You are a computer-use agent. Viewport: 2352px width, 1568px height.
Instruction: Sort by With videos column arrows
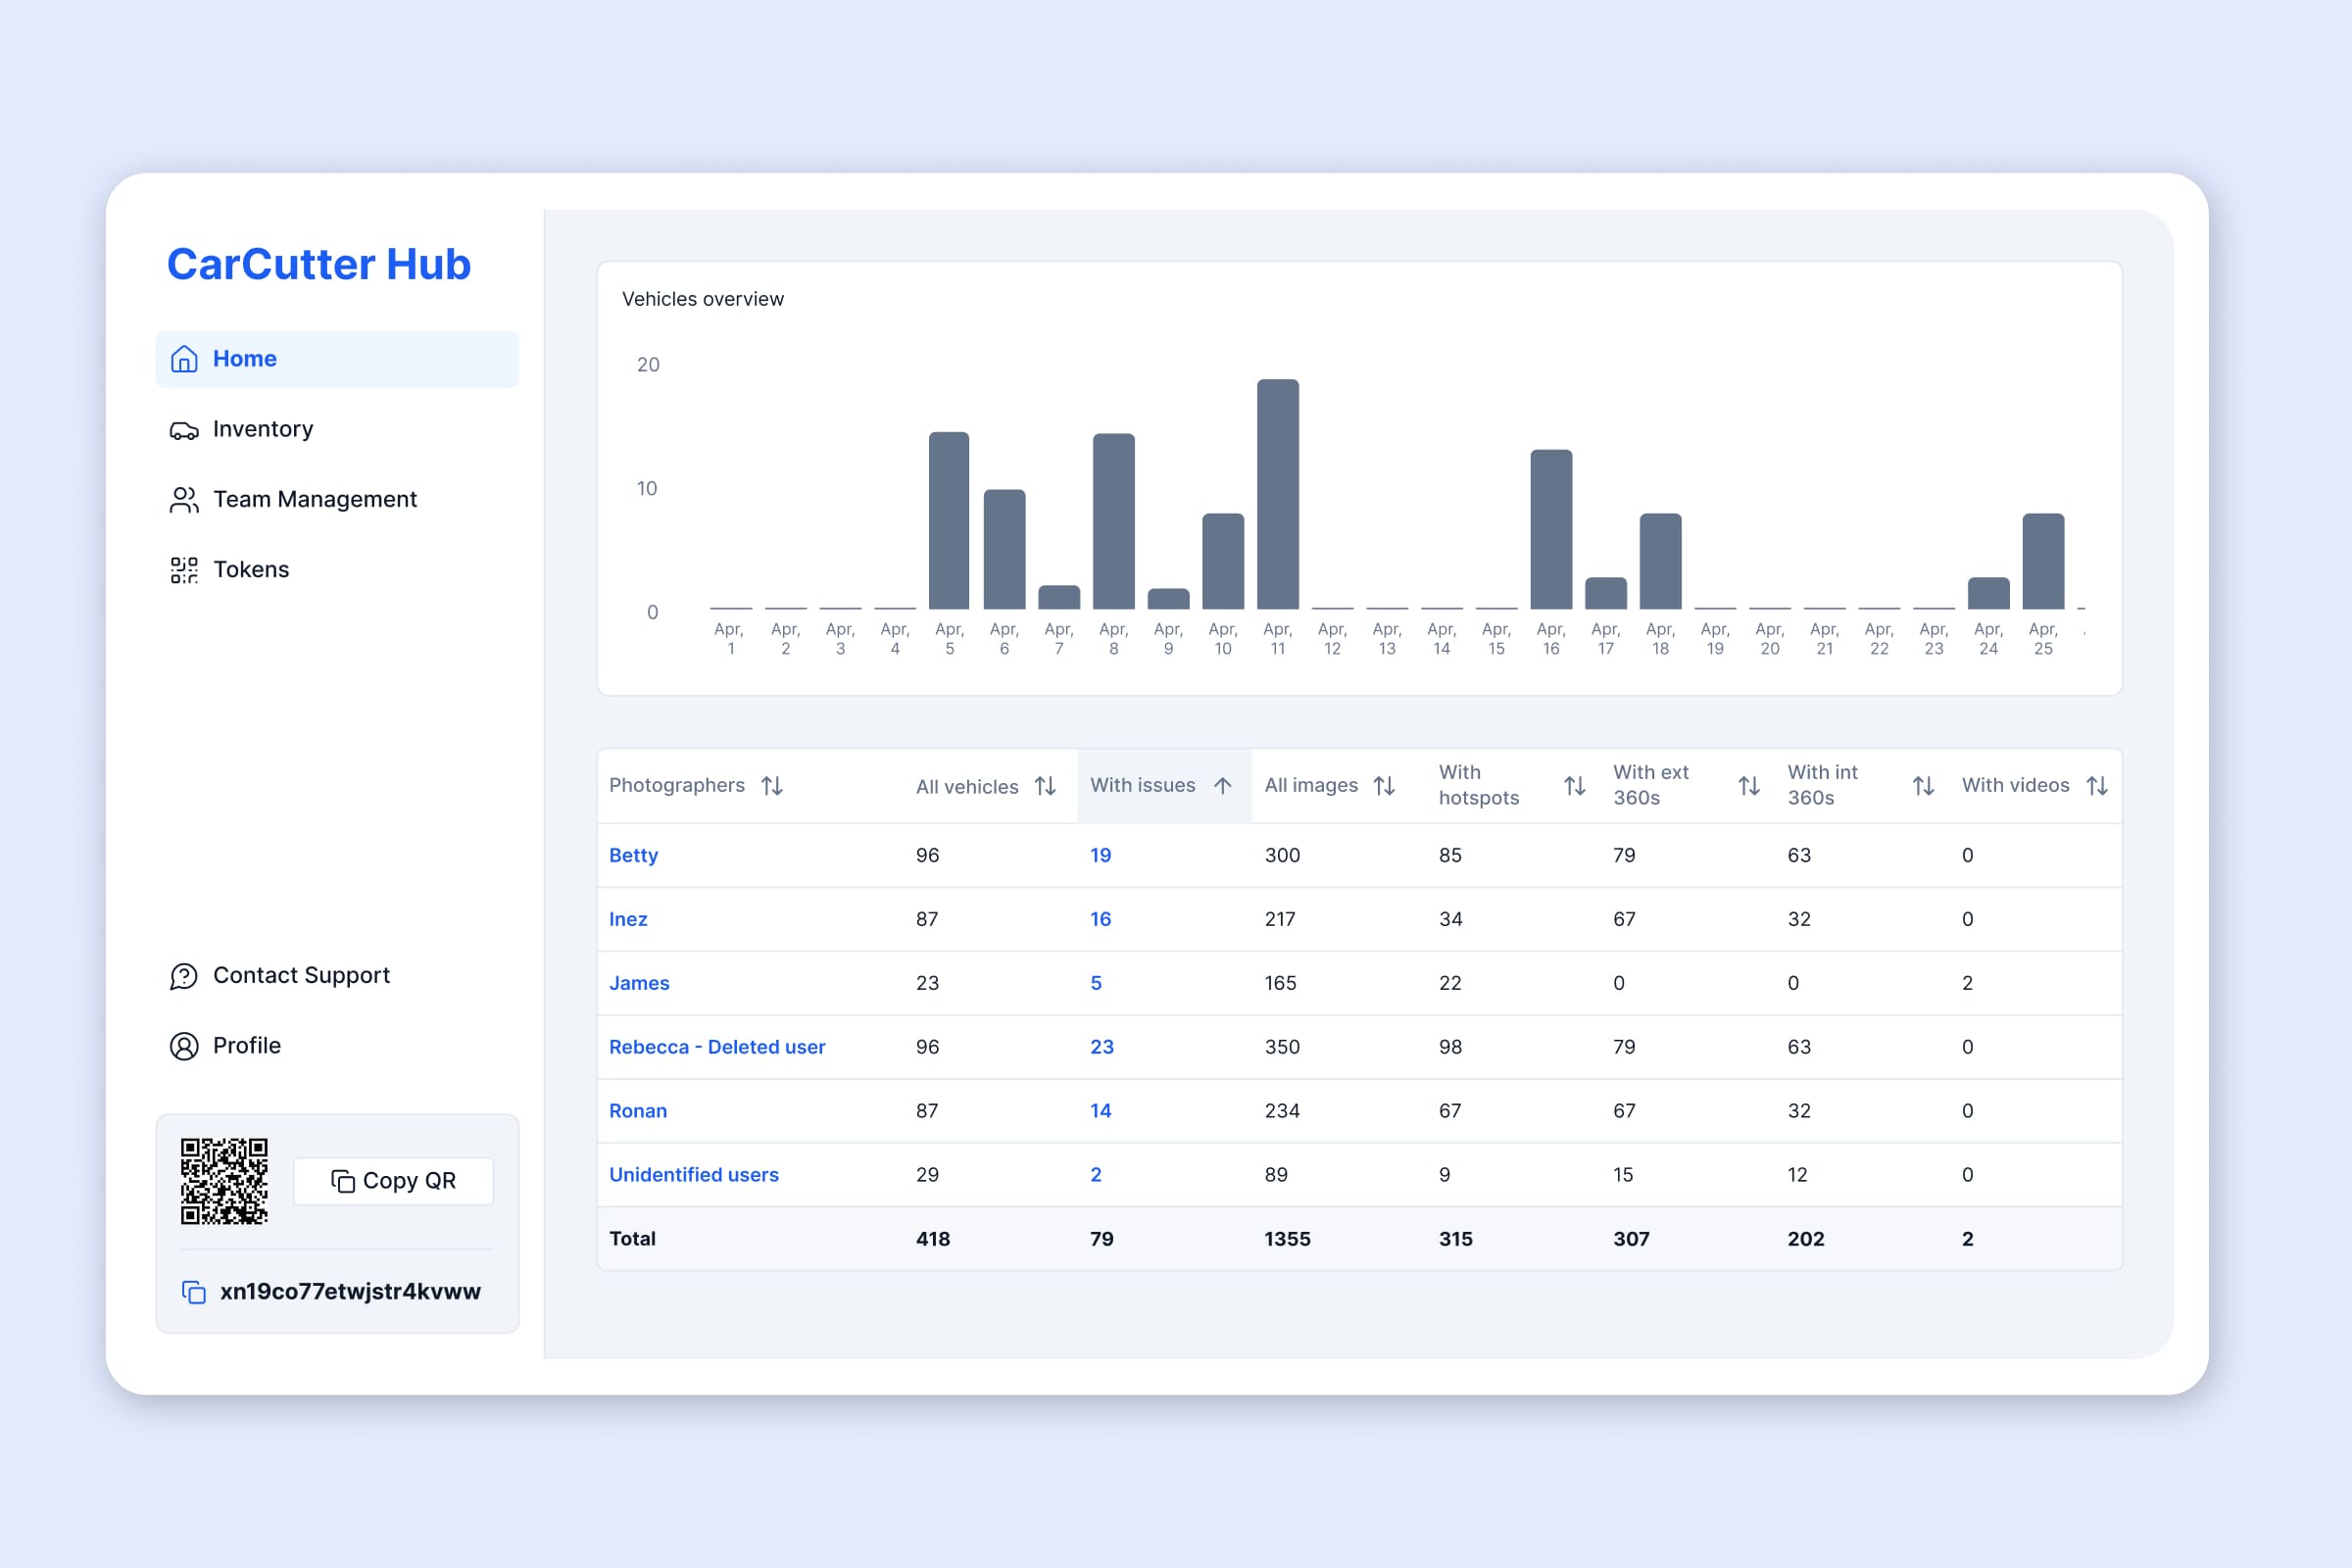2097,786
